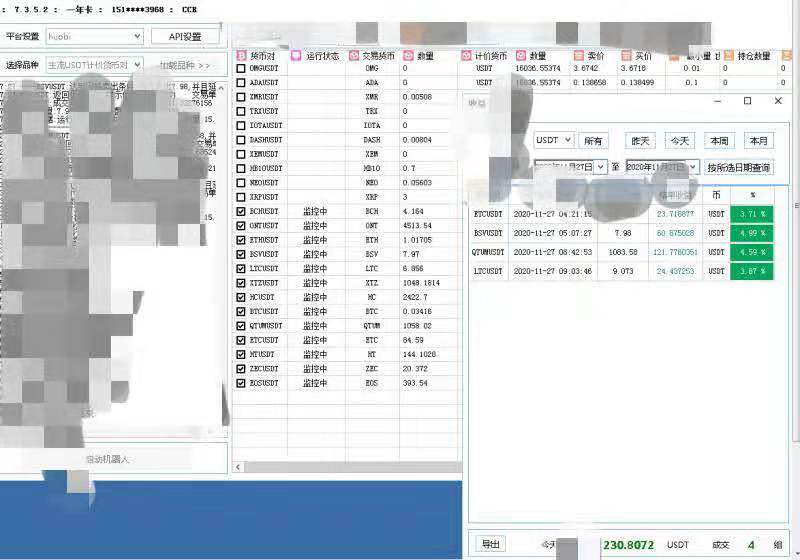Viewport: 800px width, 560px height.
Task: Click the 加载品种 >> button
Action: pos(185,65)
